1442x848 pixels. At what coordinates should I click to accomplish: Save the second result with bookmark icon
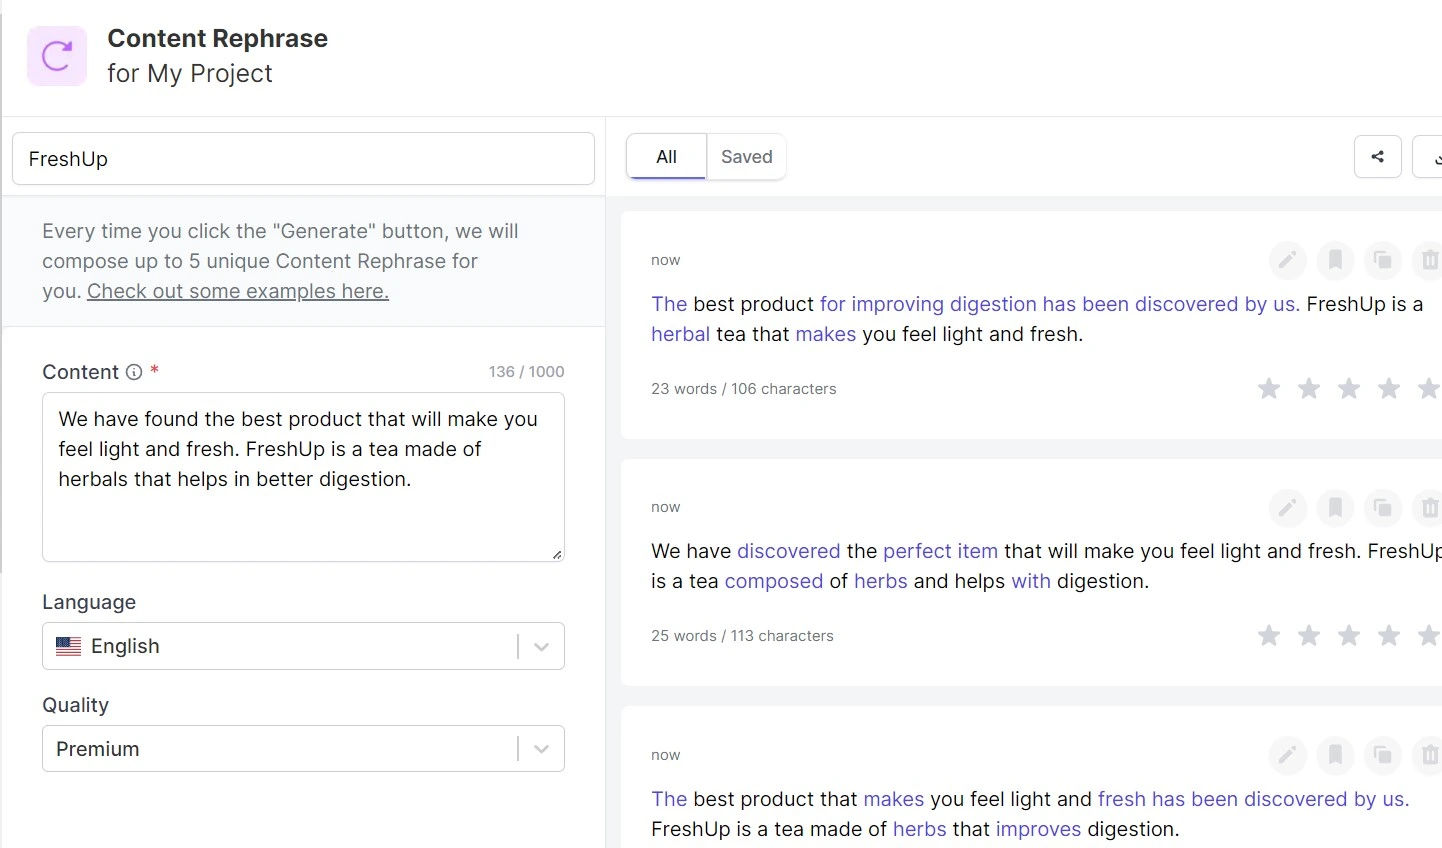coord(1335,508)
